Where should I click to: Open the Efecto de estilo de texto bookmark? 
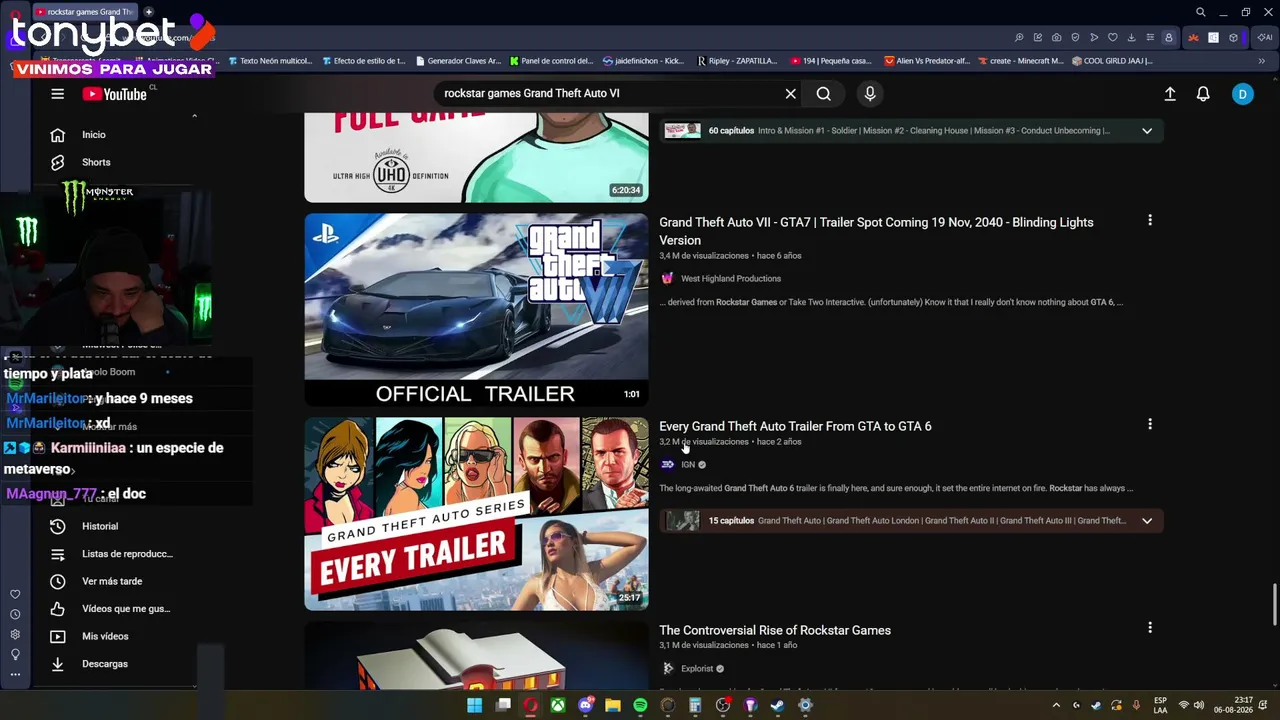(364, 61)
